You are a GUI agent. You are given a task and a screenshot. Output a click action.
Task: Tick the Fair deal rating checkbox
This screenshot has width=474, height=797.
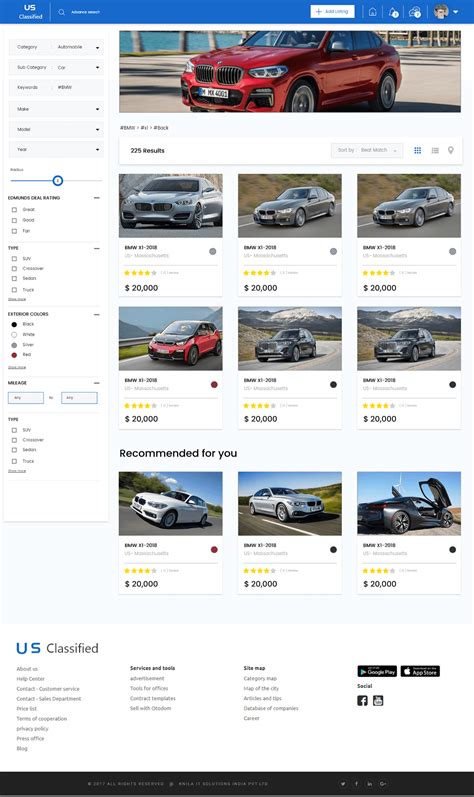(14, 231)
